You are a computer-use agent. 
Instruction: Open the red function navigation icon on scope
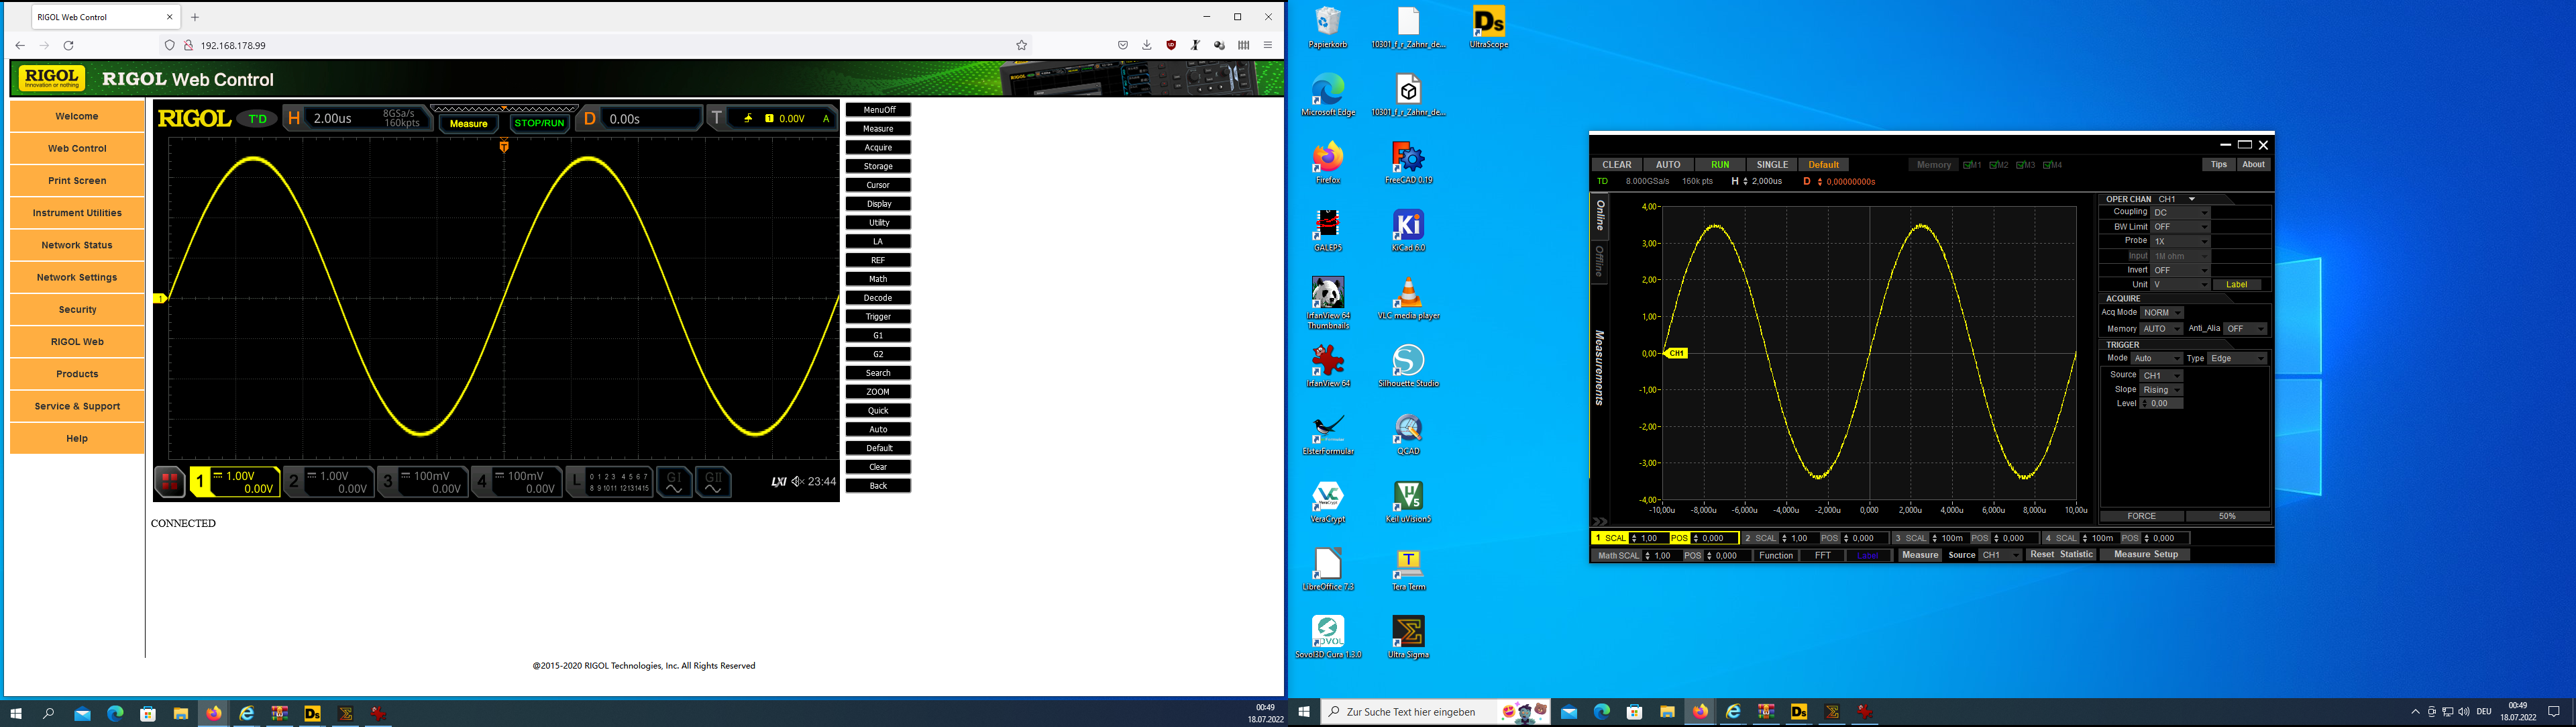pos(169,482)
